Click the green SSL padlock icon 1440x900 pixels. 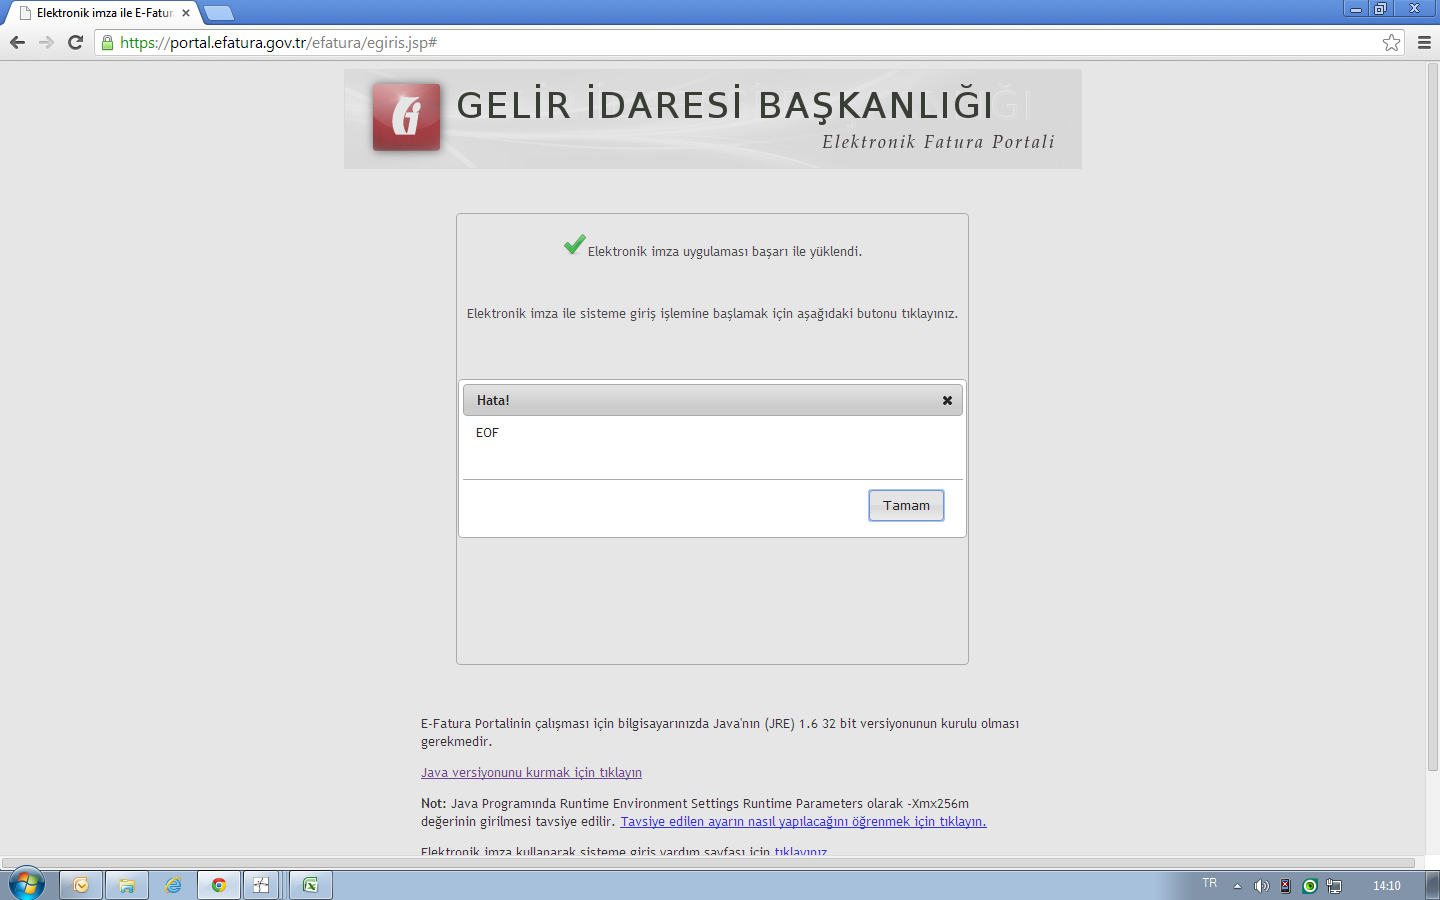click(x=108, y=43)
